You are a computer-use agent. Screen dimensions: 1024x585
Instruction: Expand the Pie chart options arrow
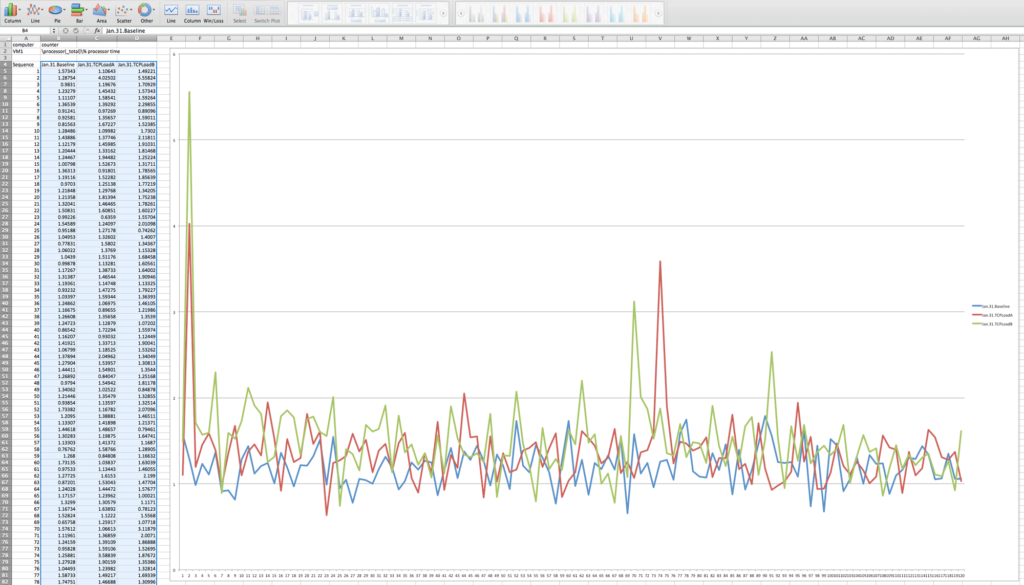point(63,9)
